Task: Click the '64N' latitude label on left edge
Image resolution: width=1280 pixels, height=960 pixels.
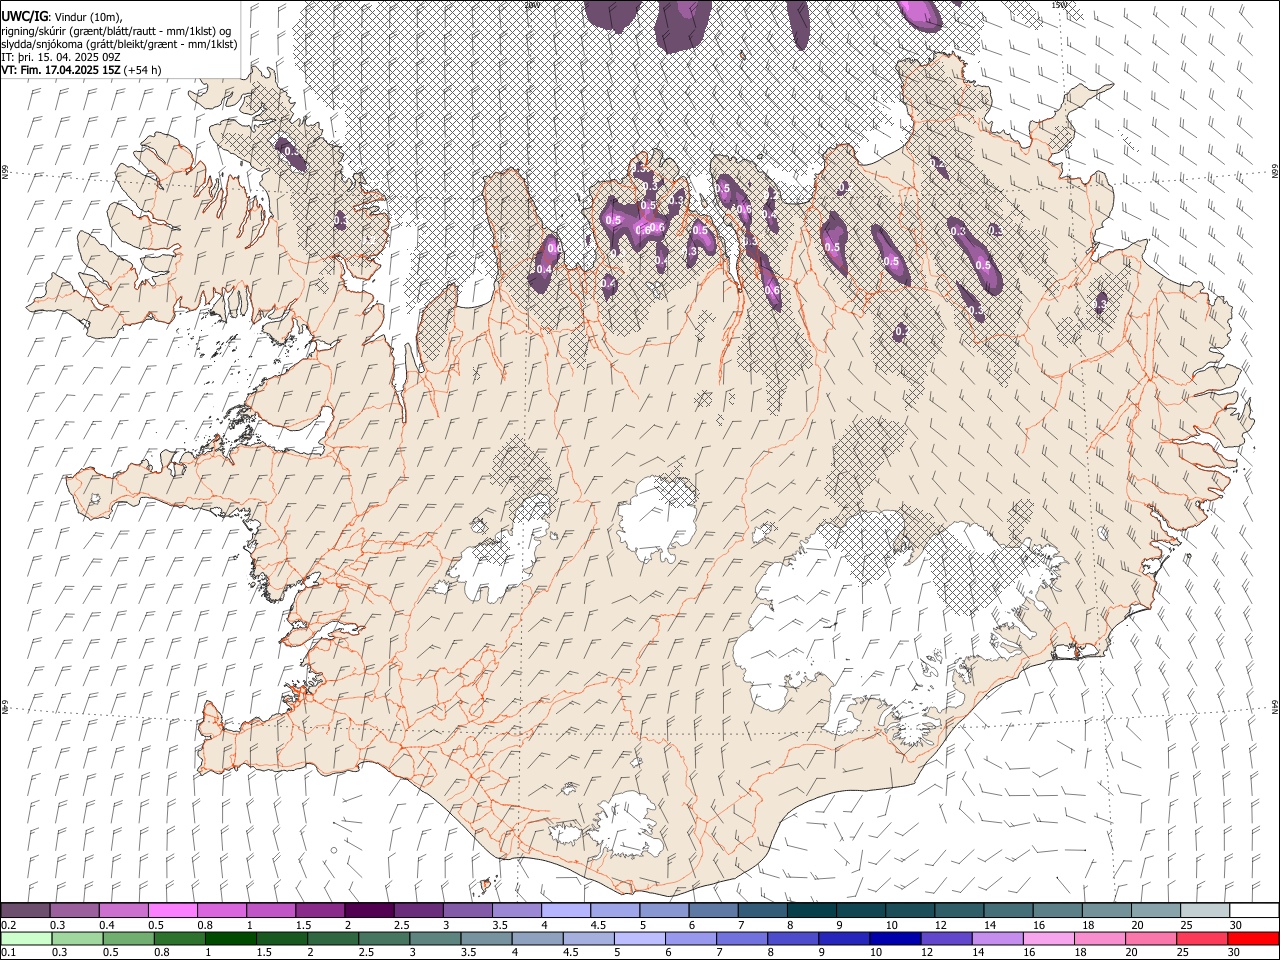Action: pos(4,705)
